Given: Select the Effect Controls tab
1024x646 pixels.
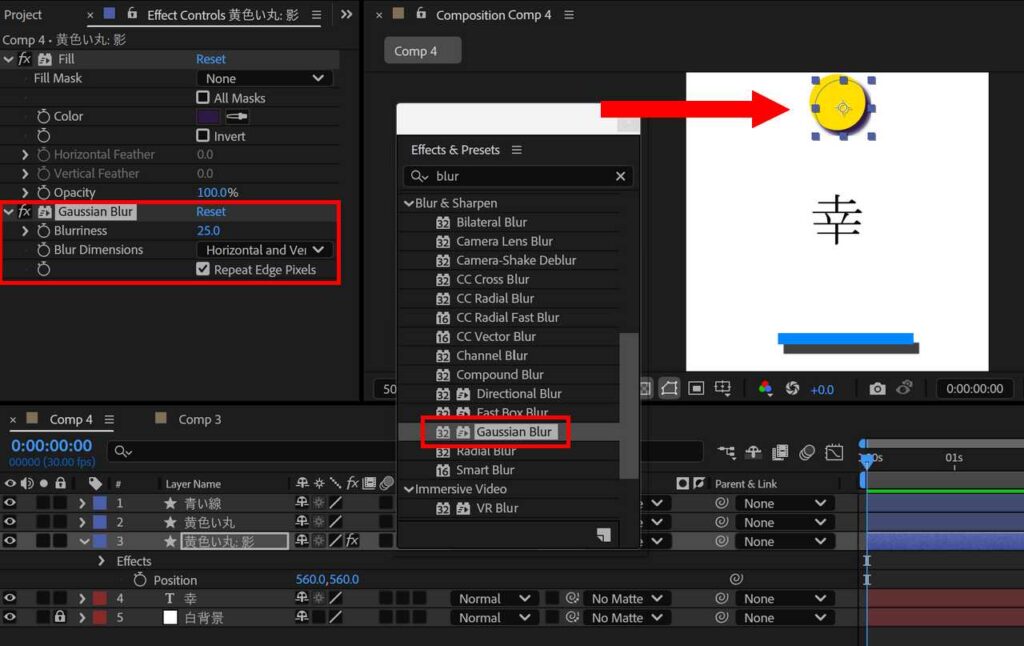Looking at the screenshot, I should tap(222, 15).
